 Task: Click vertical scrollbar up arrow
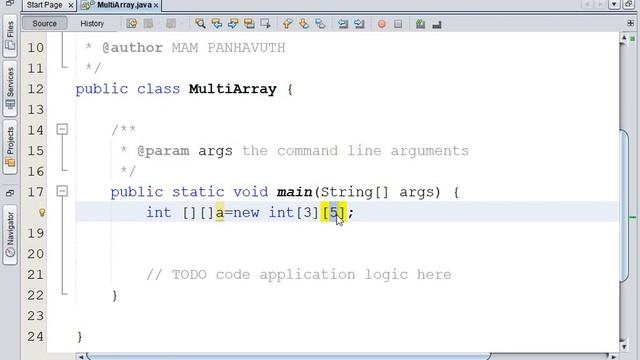[x=624, y=38]
